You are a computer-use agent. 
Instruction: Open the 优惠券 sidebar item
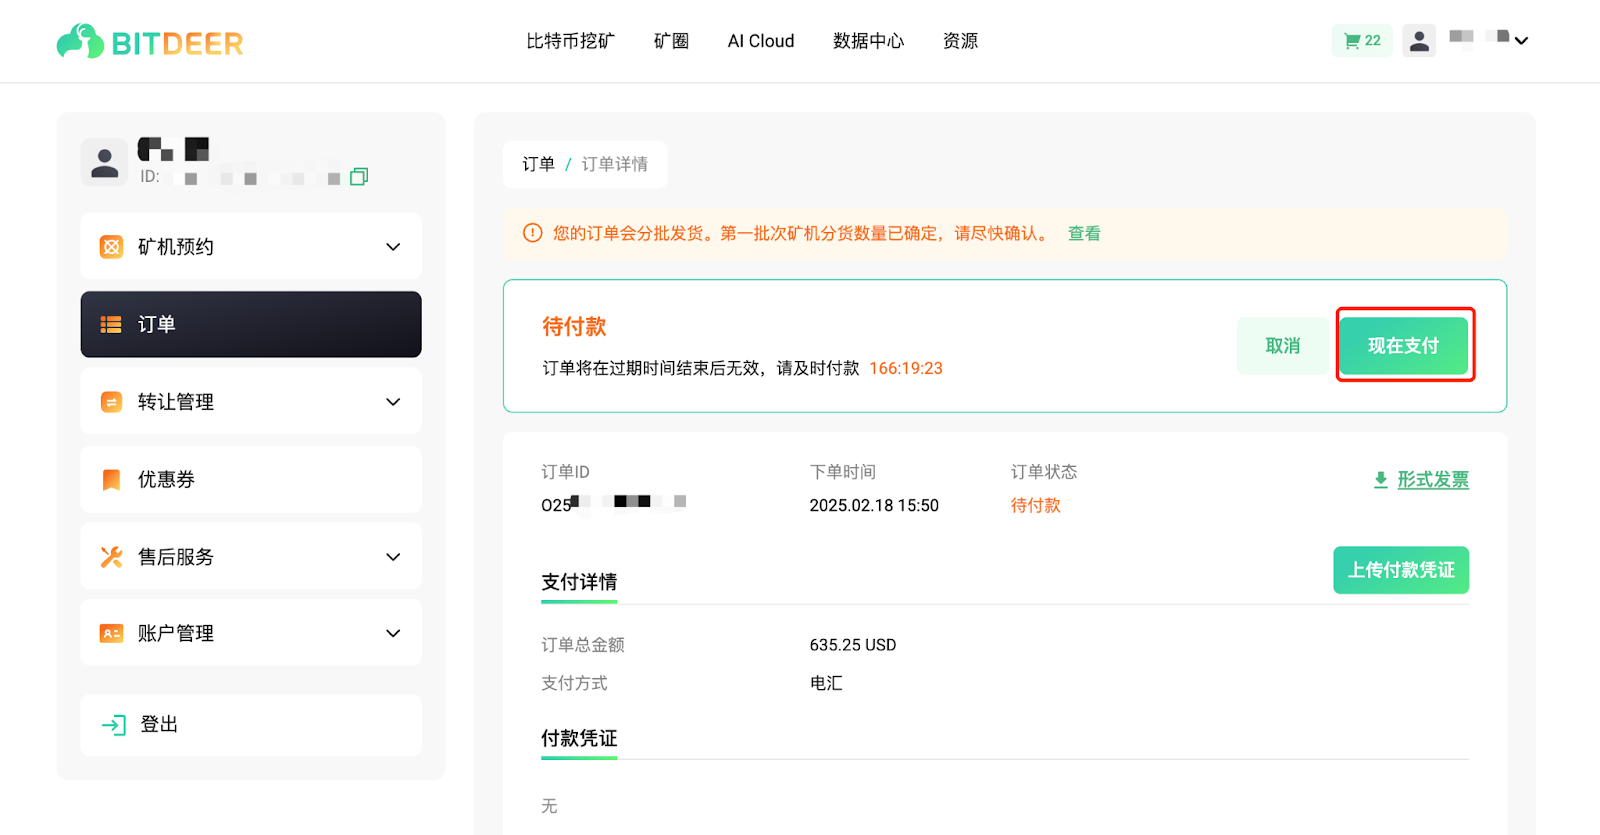(251, 479)
